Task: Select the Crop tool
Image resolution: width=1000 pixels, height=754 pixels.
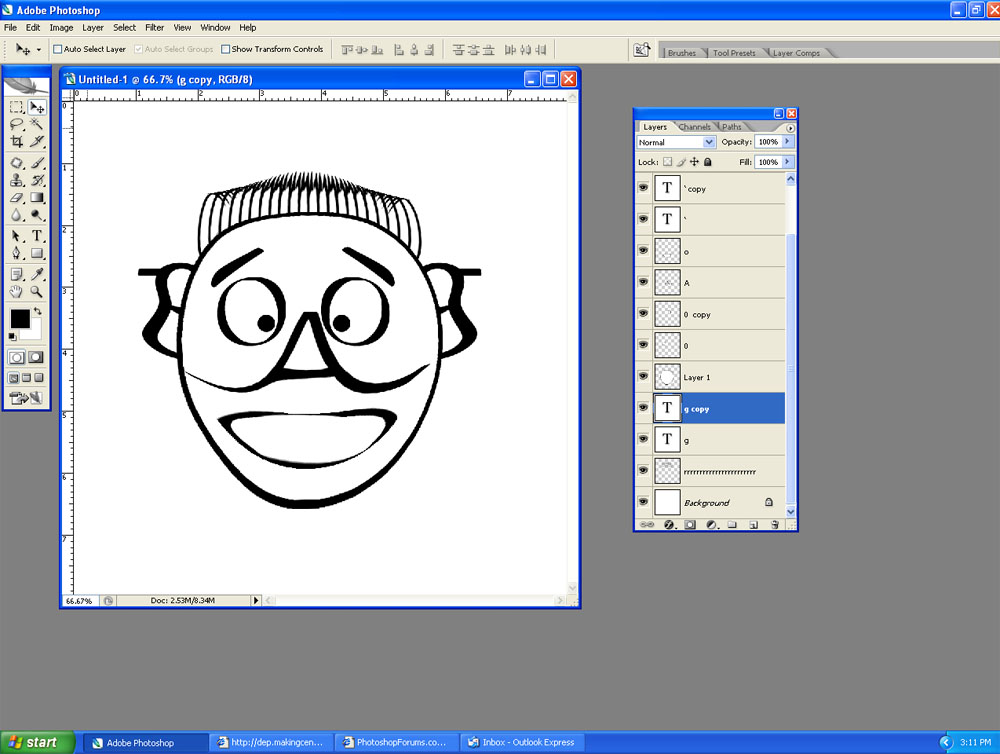Action: pos(17,142)
